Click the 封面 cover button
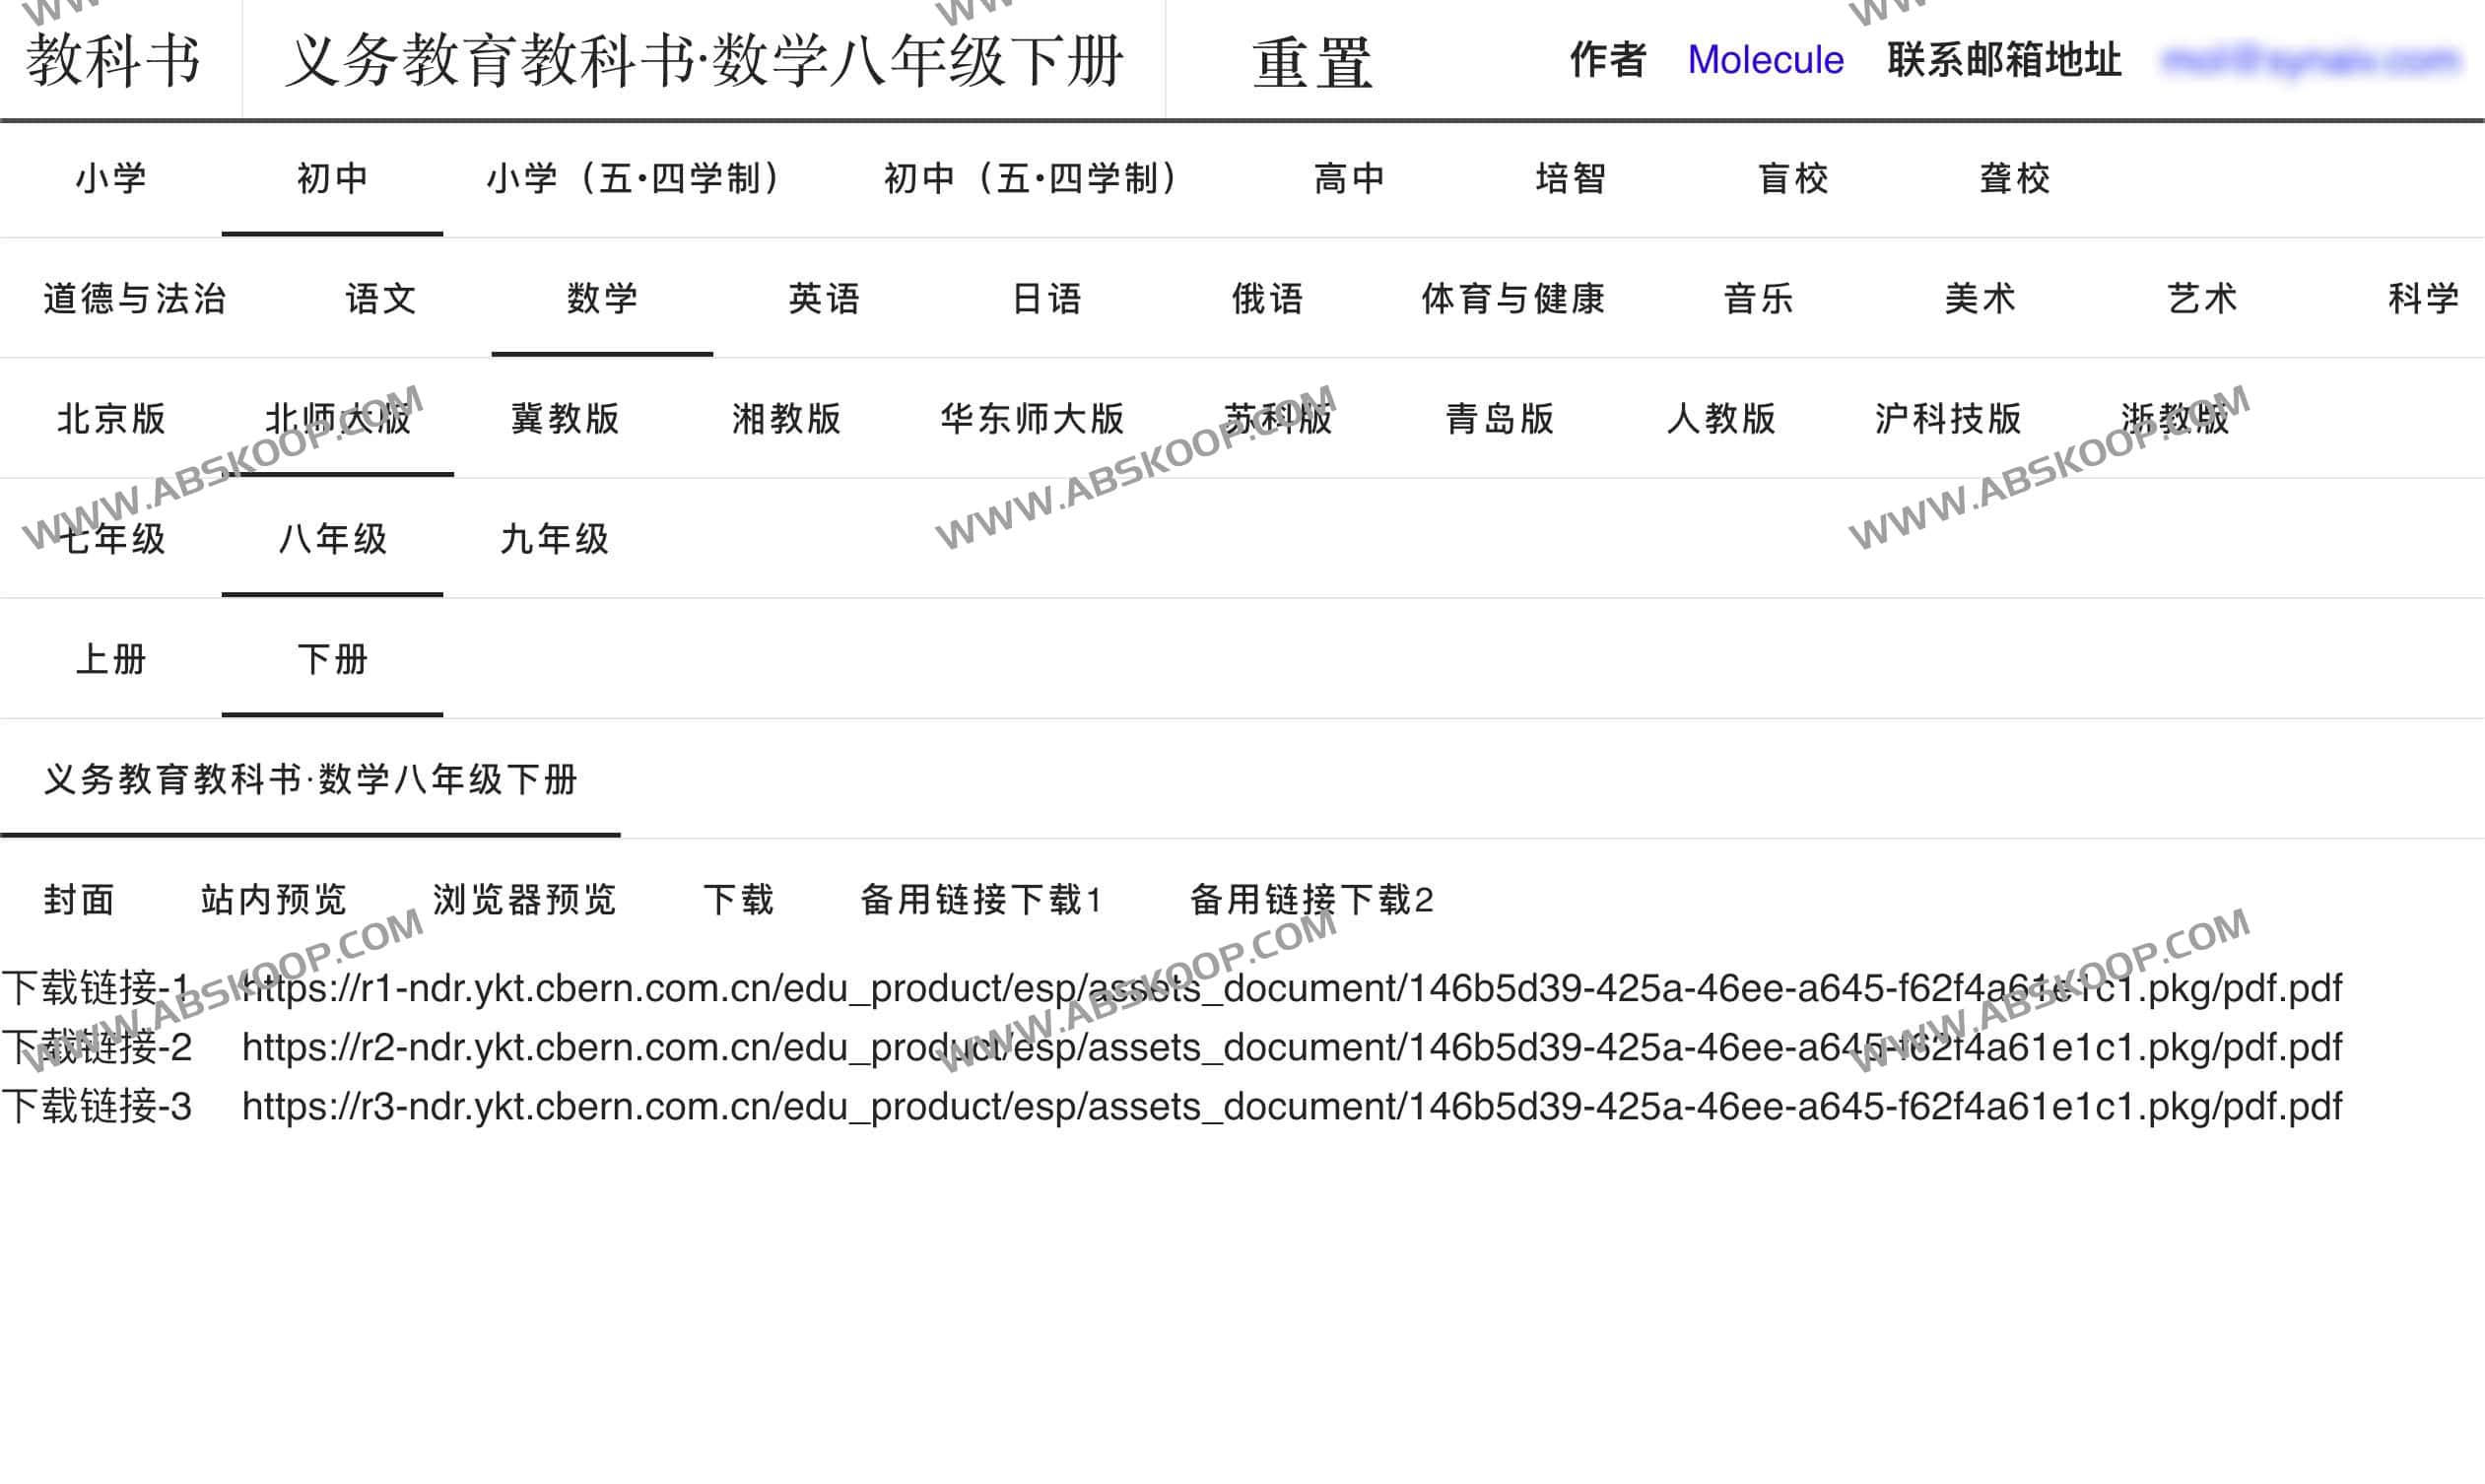Screen dimensions: 2485x1484 (x=79, y=900)
